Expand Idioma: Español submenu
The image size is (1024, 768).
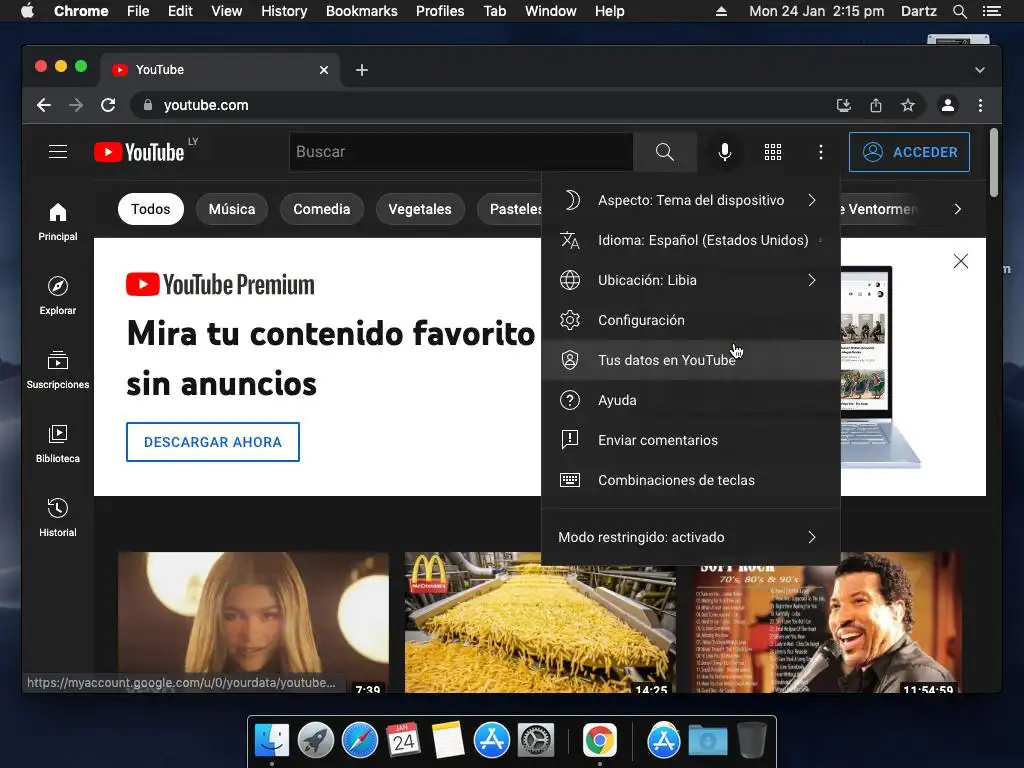(691, 240)
